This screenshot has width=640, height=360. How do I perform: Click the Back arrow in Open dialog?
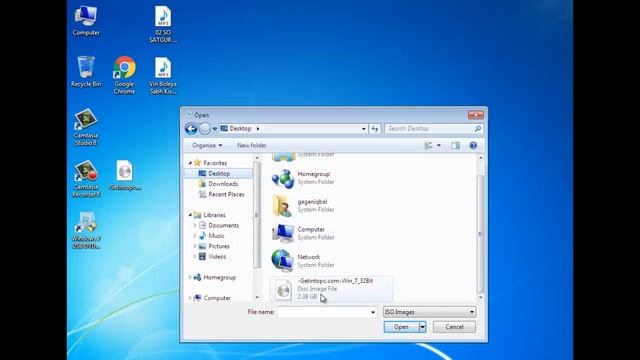click(191, 129)
